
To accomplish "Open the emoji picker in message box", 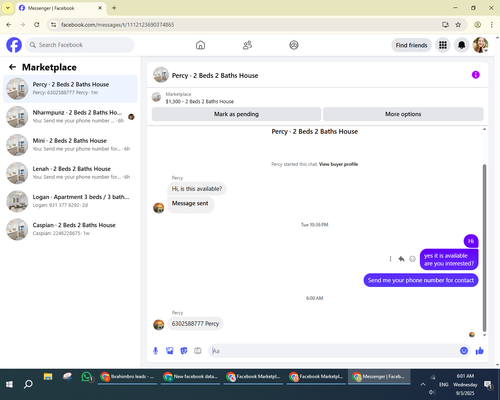I will tap(464, 351).
